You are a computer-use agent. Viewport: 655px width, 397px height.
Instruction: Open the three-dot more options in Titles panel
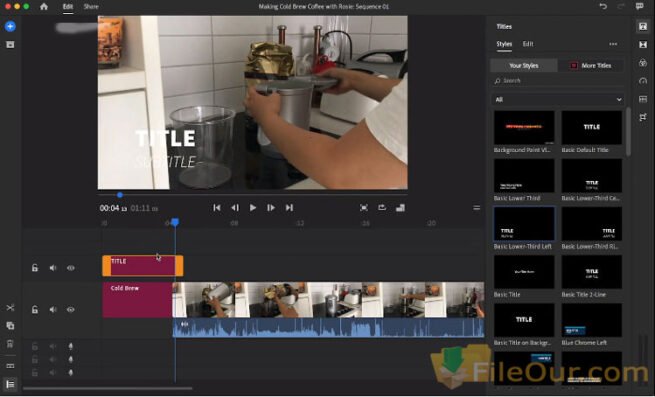pyautogui.click(x=613, y=44)
